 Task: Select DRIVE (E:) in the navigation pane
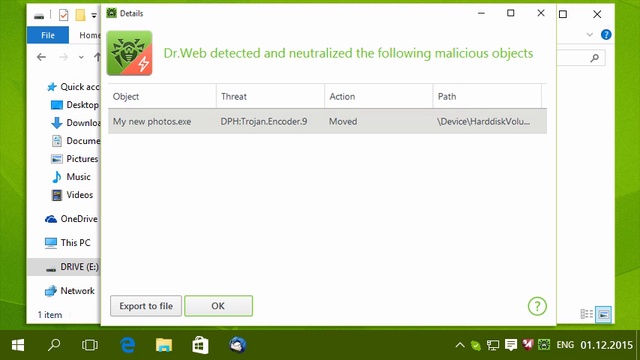(x=64, y=267)
